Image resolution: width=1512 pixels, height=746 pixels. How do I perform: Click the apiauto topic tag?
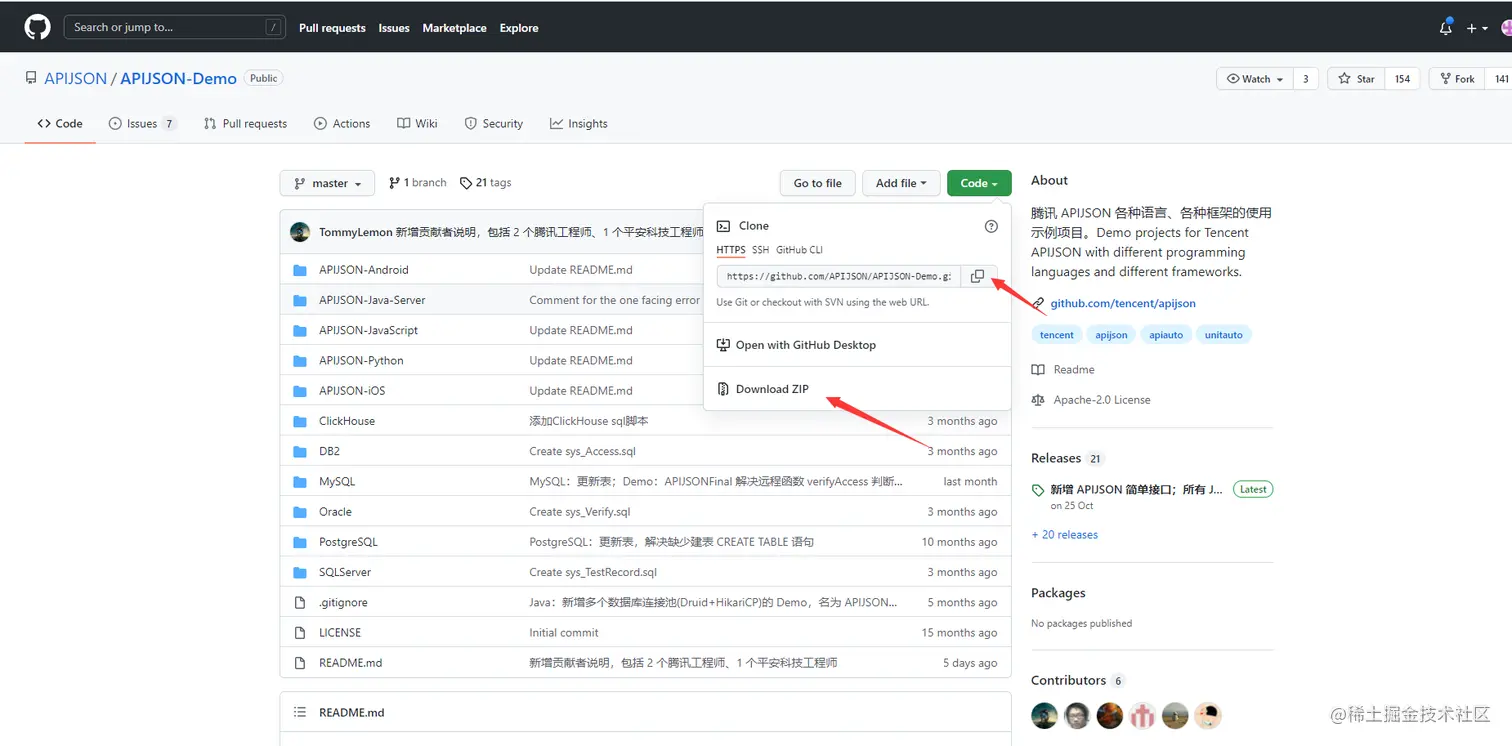click(1166, 335)
